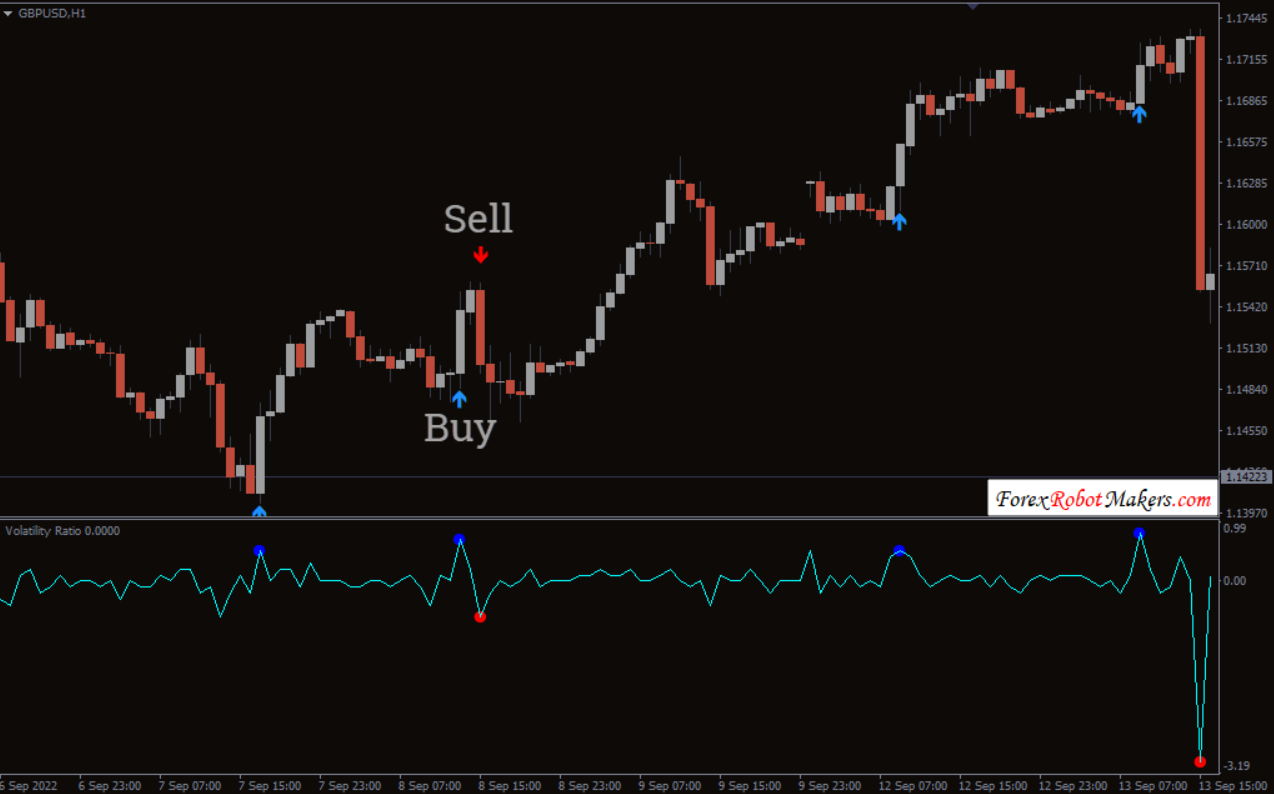Click the 9 Sep 07:00 label on time axis
Viewport: 1274px width, 794px height.
(x=668, y=785)
